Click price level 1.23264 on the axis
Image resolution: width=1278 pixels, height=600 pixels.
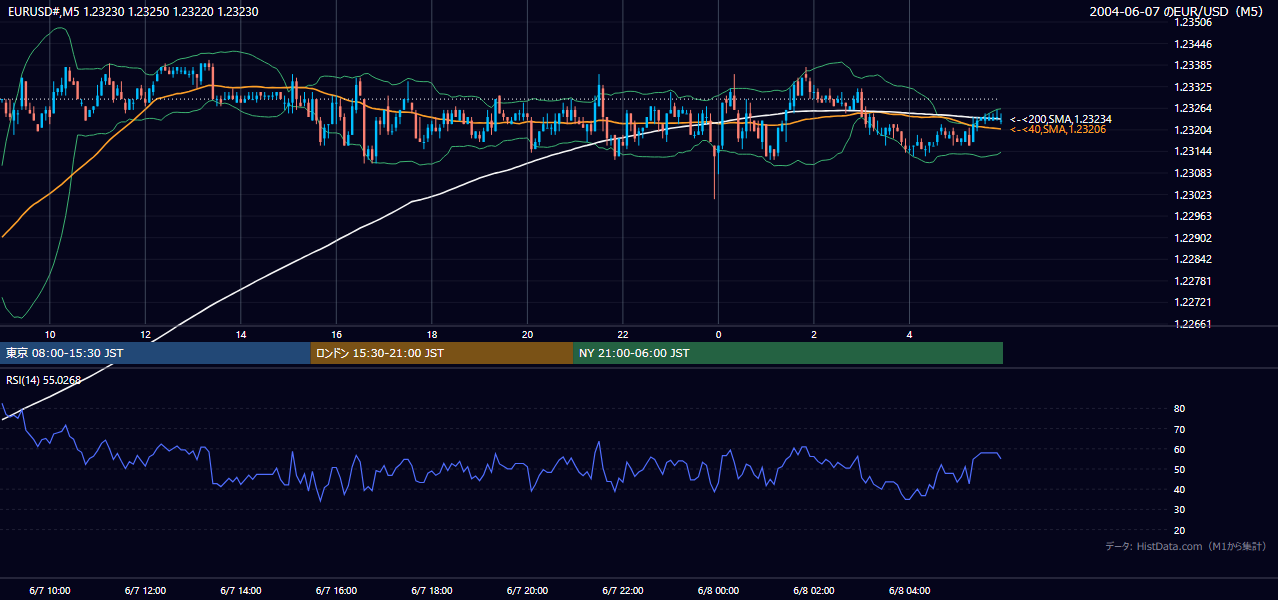1192,108
